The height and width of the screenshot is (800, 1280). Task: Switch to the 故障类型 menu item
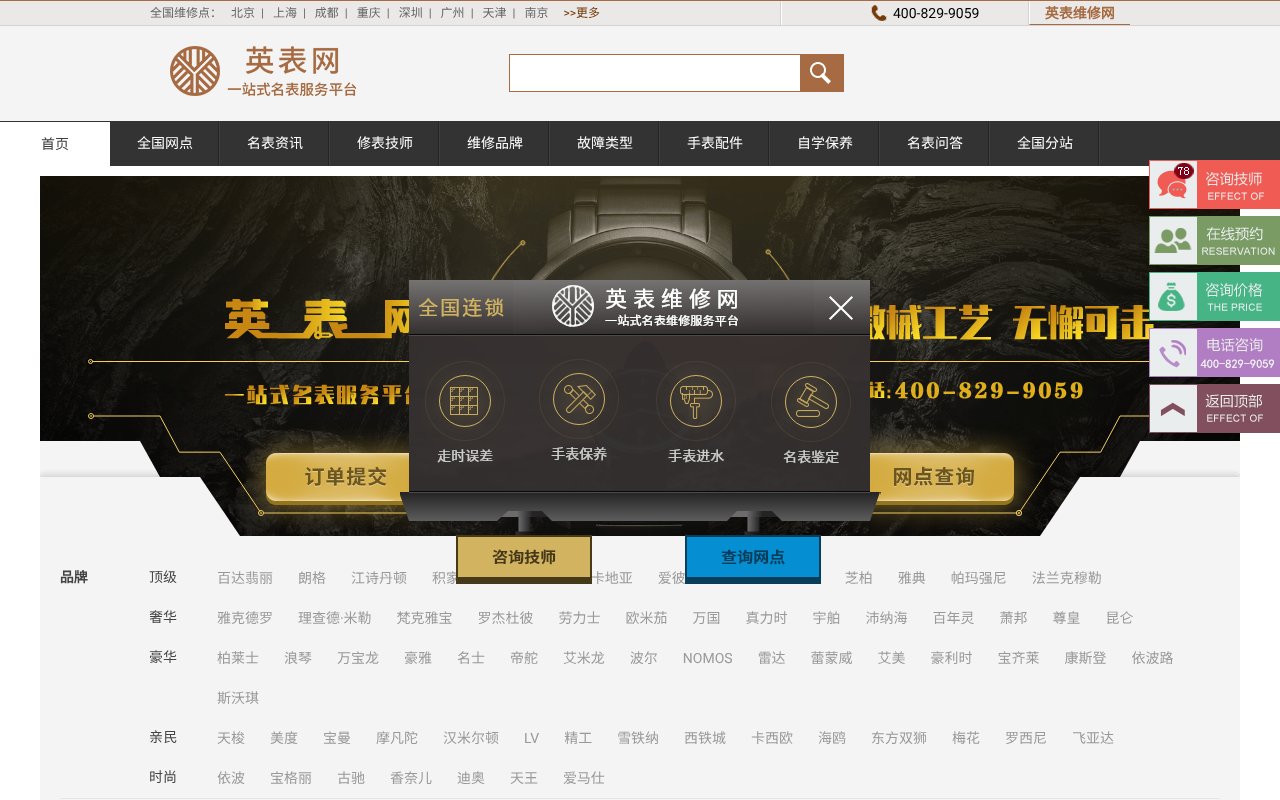(x=604, y=143)
